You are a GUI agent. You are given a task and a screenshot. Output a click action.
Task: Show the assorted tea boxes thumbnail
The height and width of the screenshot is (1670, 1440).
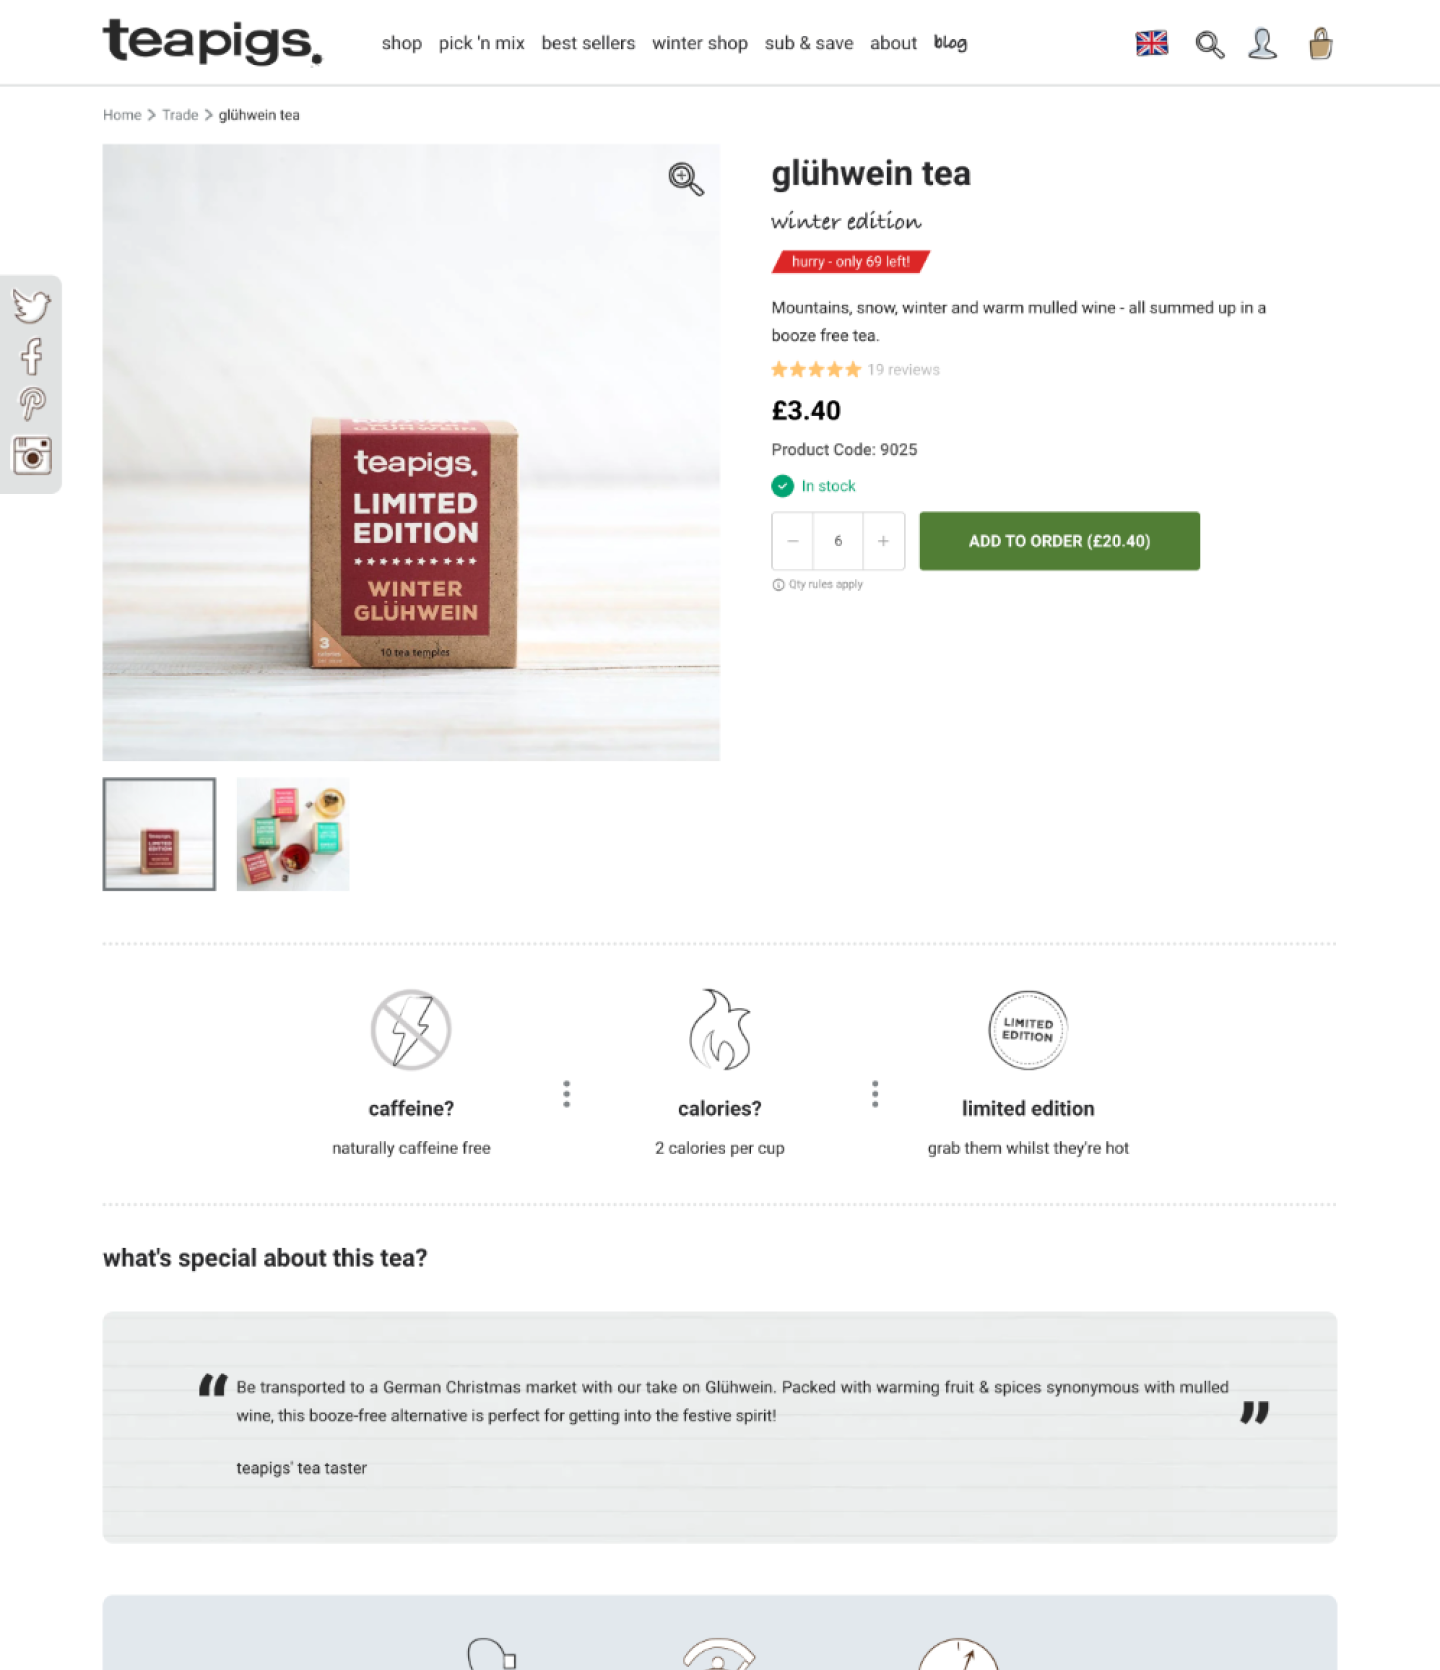293,834
